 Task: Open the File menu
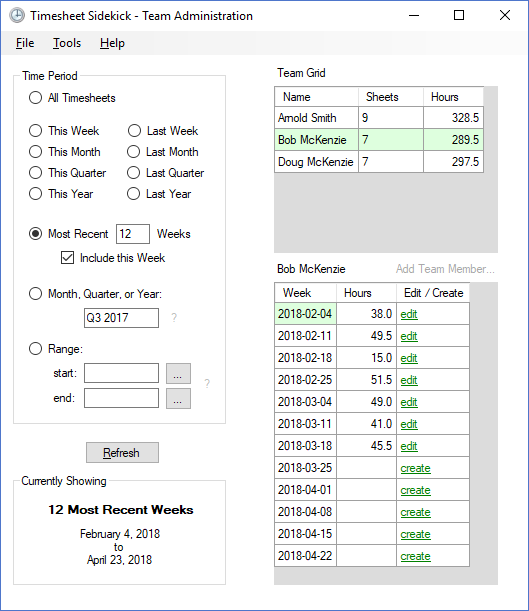(25, 43)
